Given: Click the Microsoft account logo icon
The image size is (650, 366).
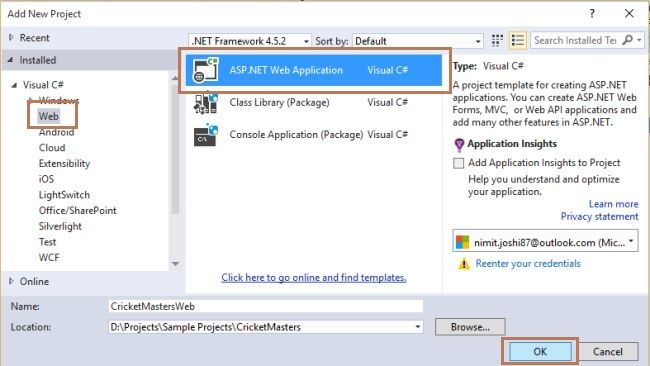Looking at the screenshot, I should (462, 242).
